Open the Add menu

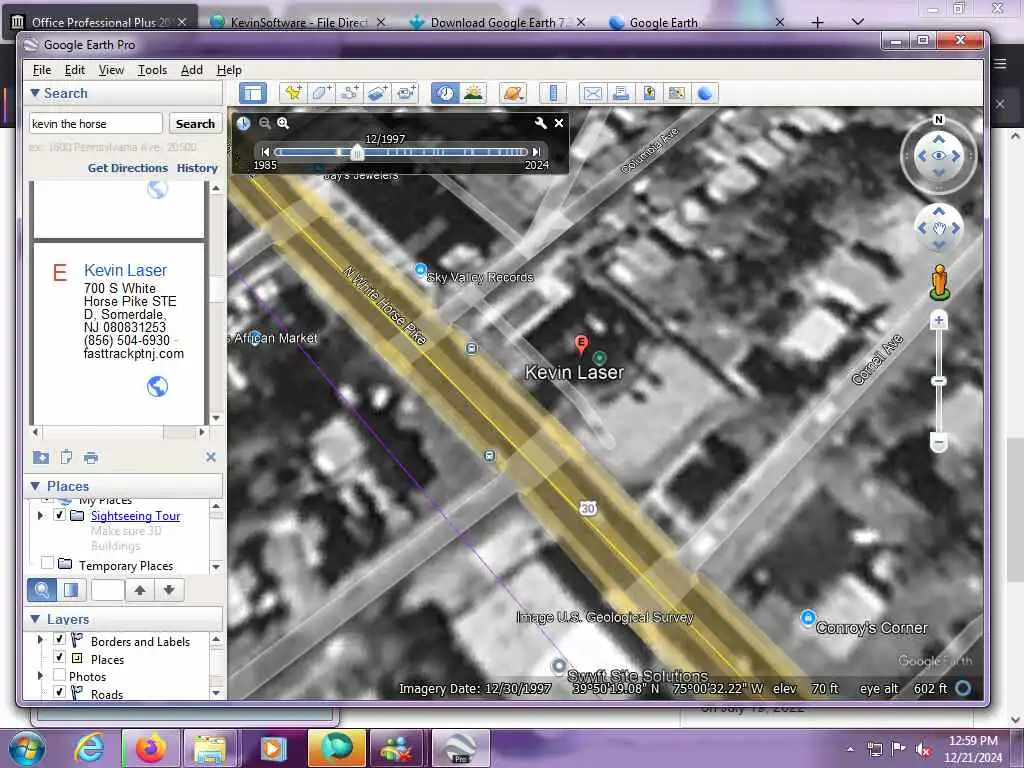[191, 70]
